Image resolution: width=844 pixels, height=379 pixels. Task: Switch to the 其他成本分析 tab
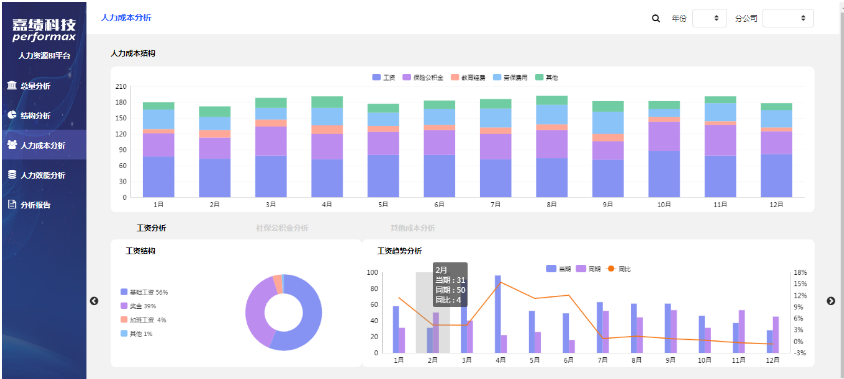[413, 228]
